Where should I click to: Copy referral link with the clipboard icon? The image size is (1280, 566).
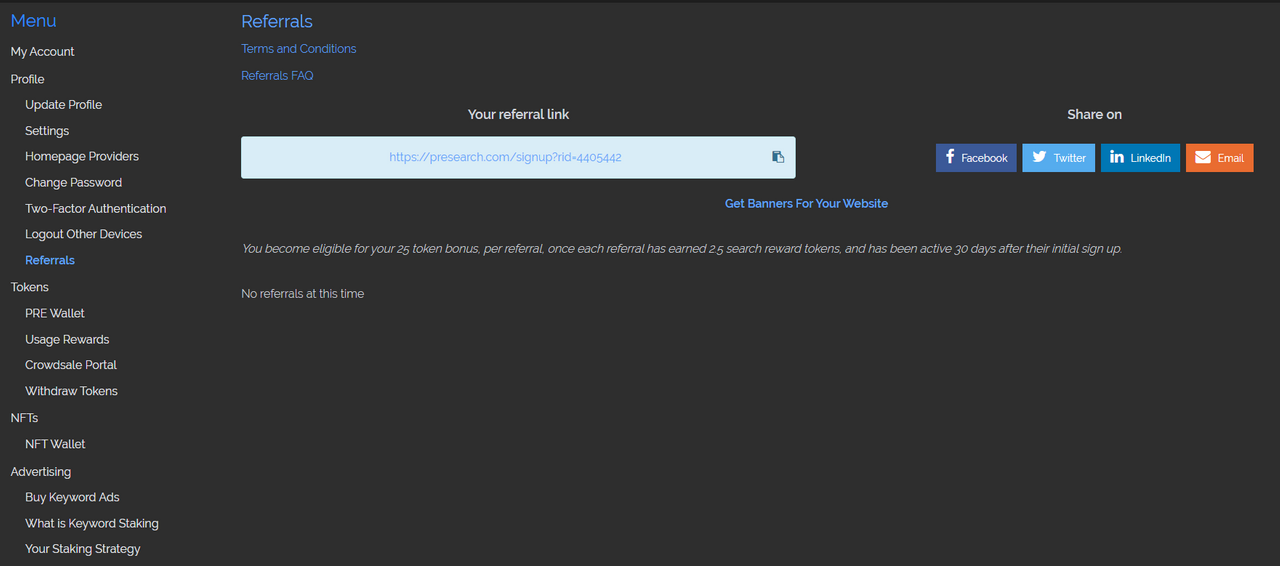(778, 157)
